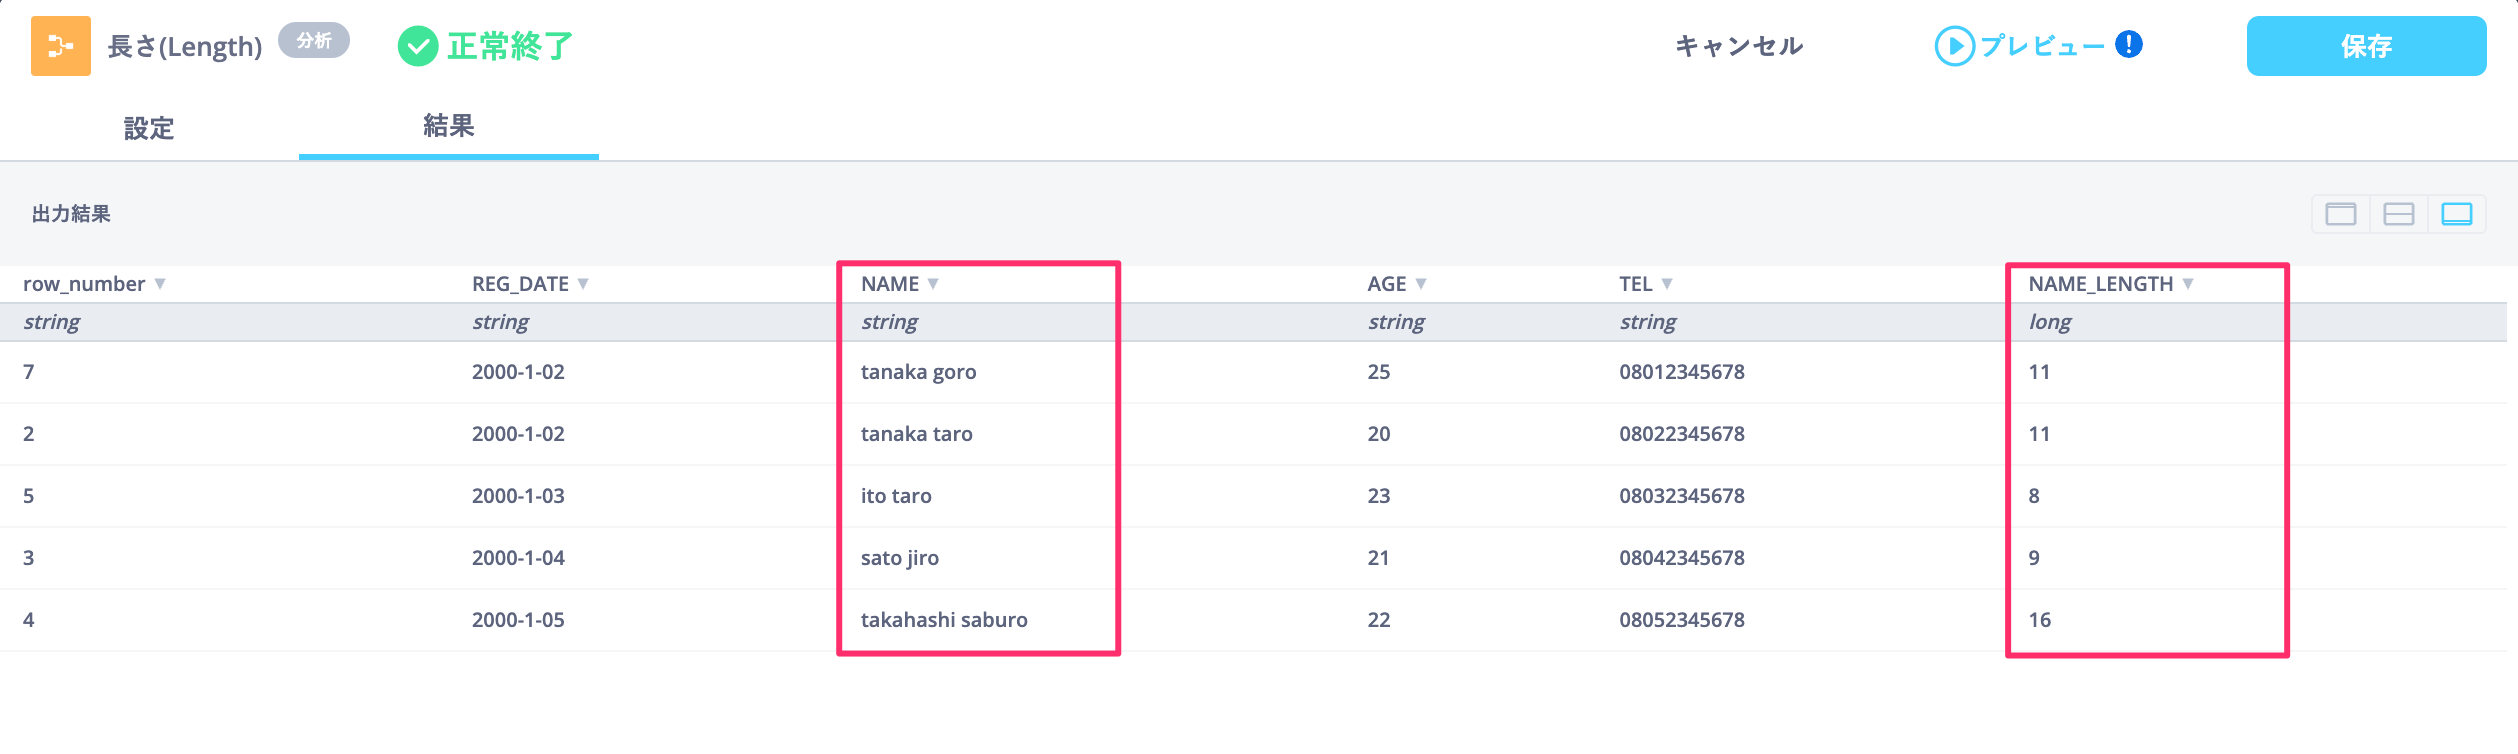Click the green success checkmark icon

click(x=418, y=46)
